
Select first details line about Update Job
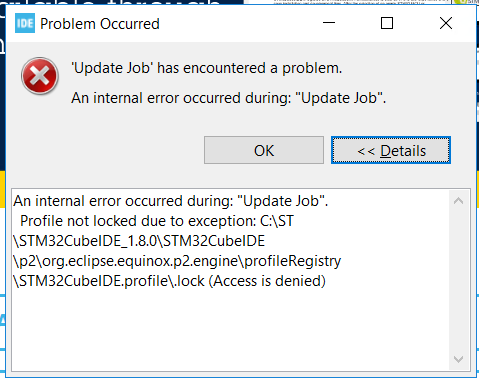(x=171, y=201)
